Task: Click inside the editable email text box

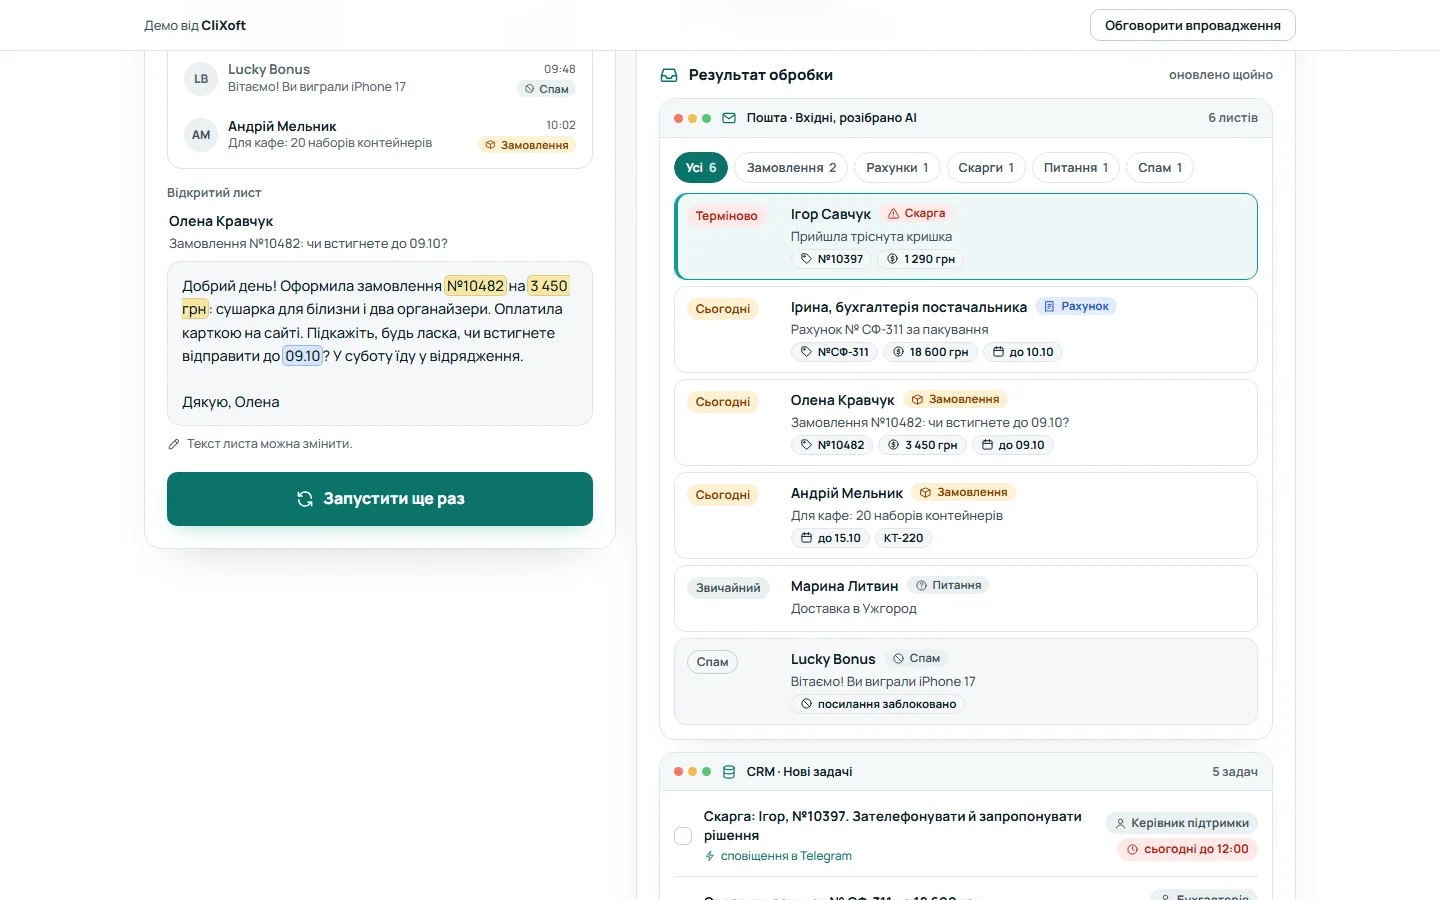Action: [380, 344]
